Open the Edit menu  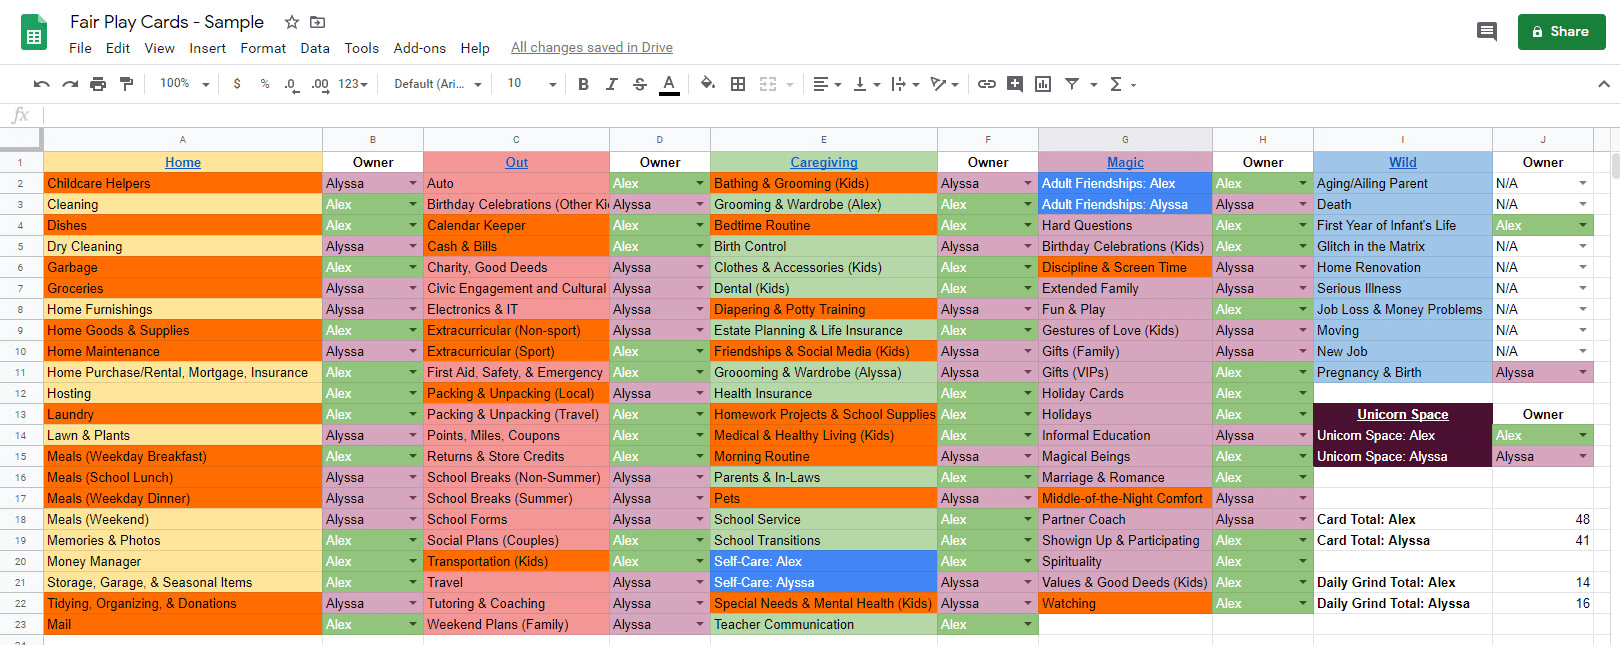click(x=118, y=48)
